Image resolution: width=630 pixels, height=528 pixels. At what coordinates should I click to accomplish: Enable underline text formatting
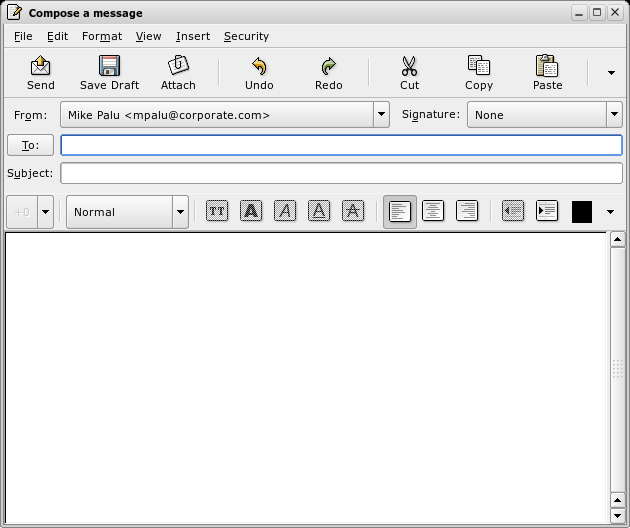pos(319,211)
